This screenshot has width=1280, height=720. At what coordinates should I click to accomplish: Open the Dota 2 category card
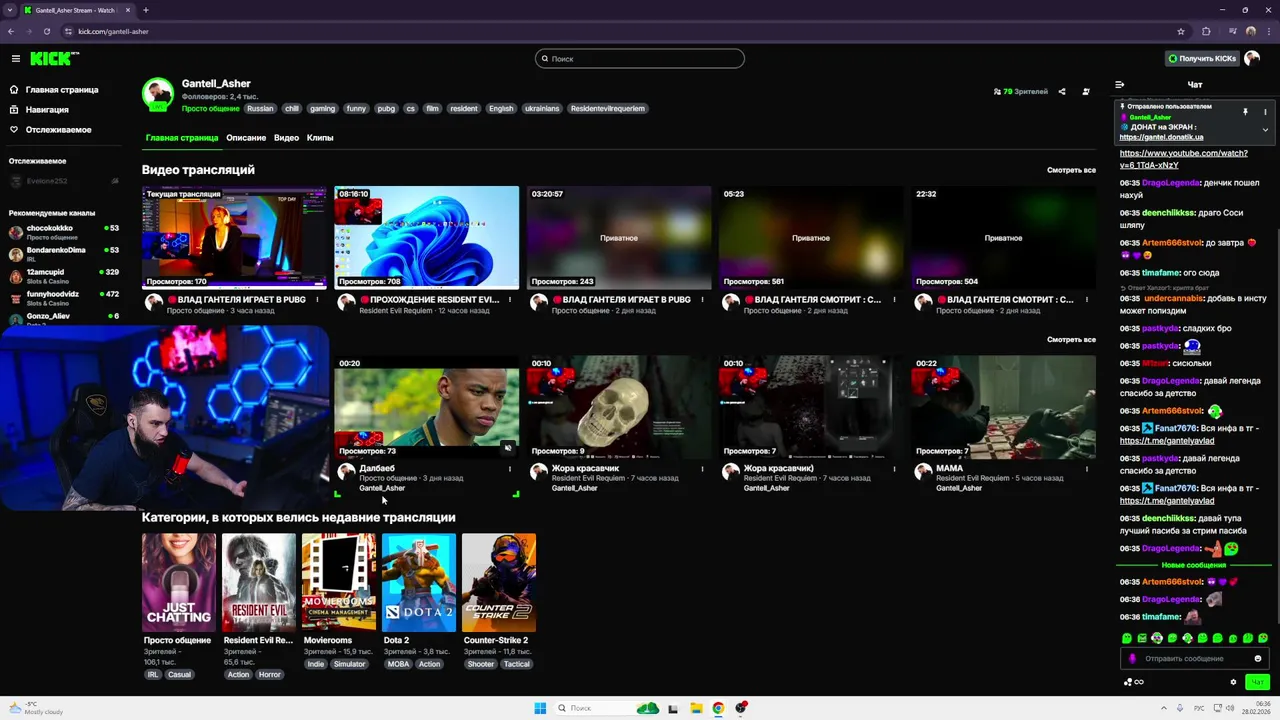(419, 582)
